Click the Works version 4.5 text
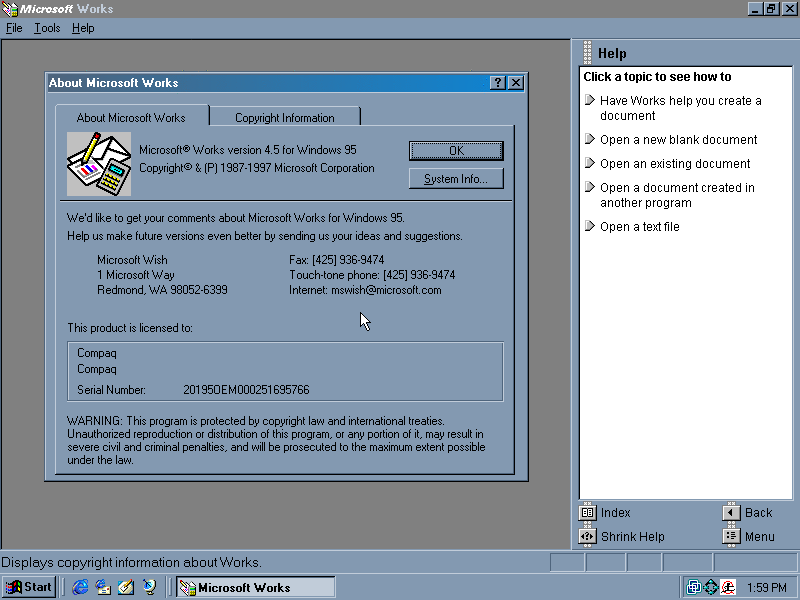This screenshot has height=600, width=800. [x=248, y=149]
